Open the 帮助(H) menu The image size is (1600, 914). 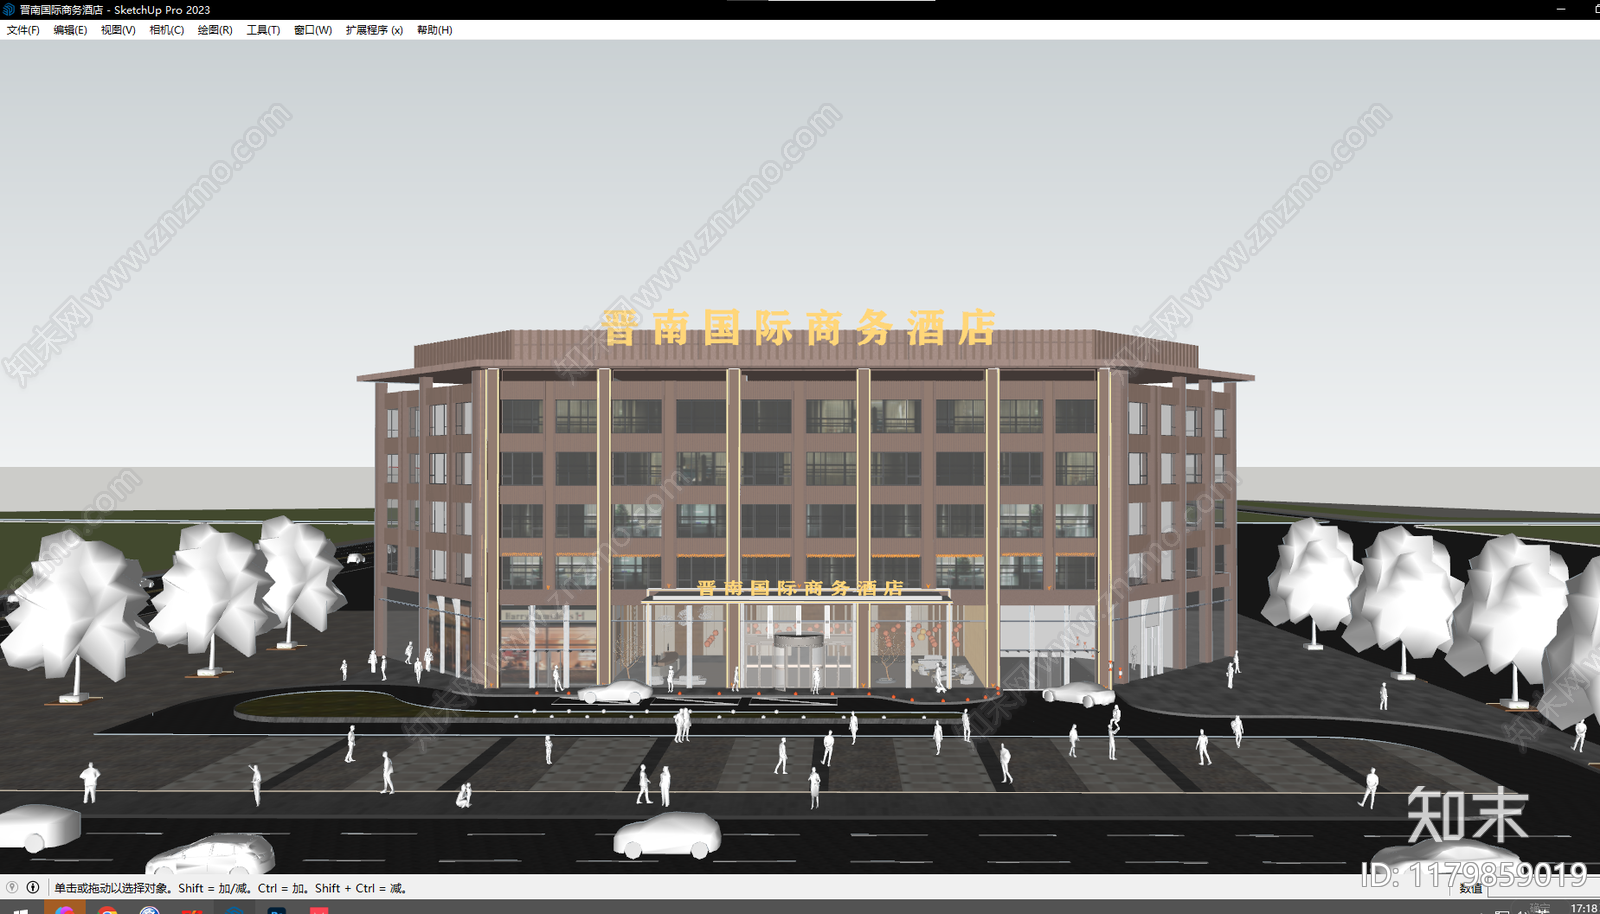pyautogui.click(x=435, y=30)
